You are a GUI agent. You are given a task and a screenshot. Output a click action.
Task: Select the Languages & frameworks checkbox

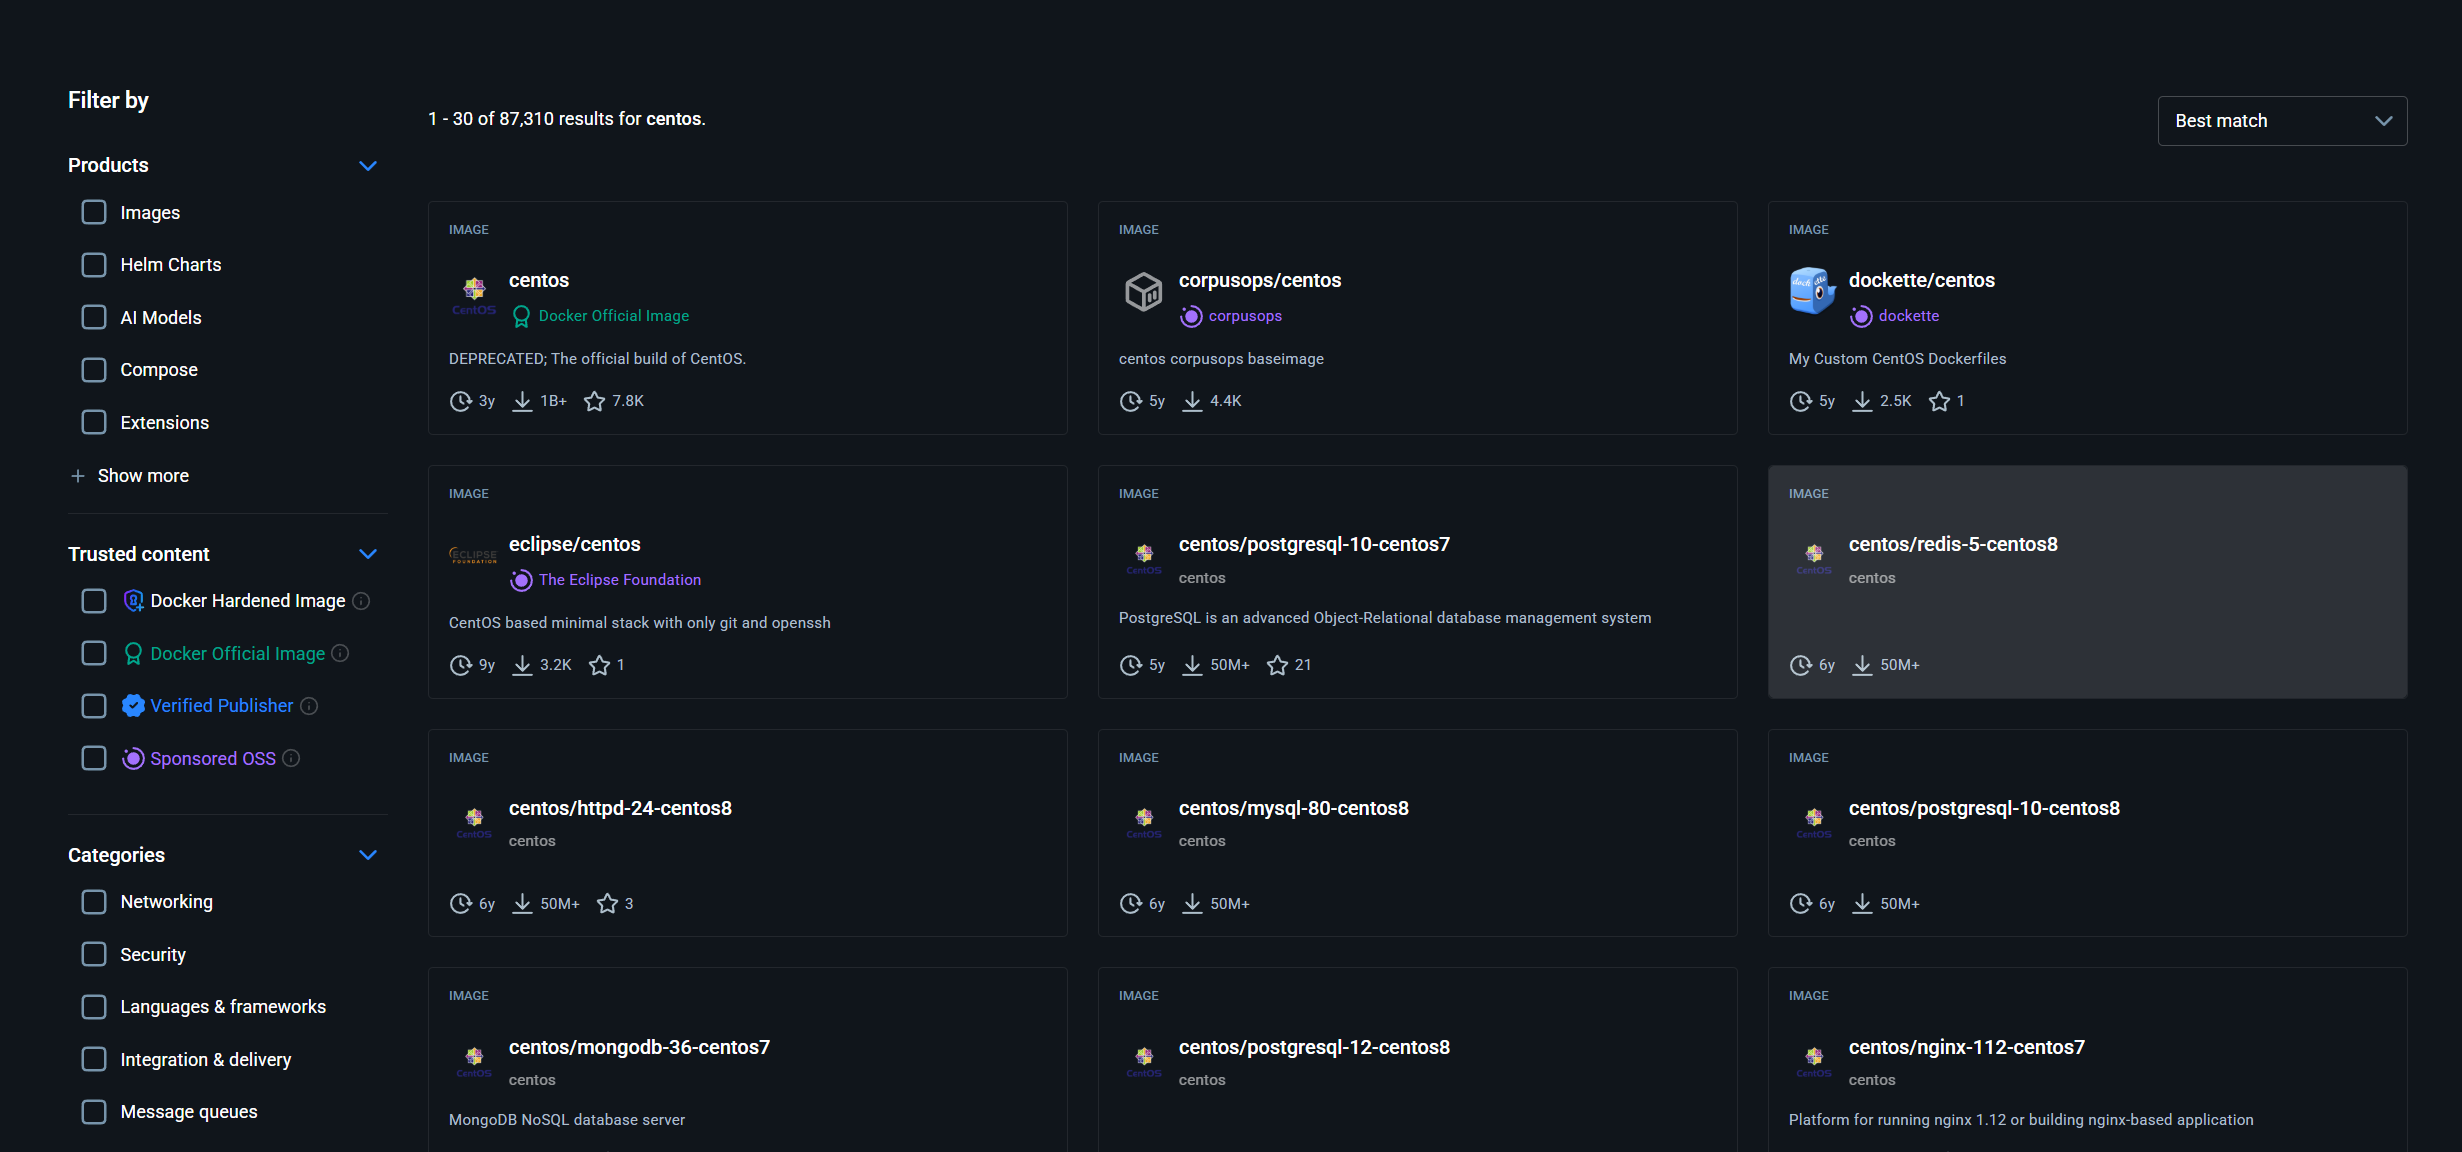point(94,1007)
